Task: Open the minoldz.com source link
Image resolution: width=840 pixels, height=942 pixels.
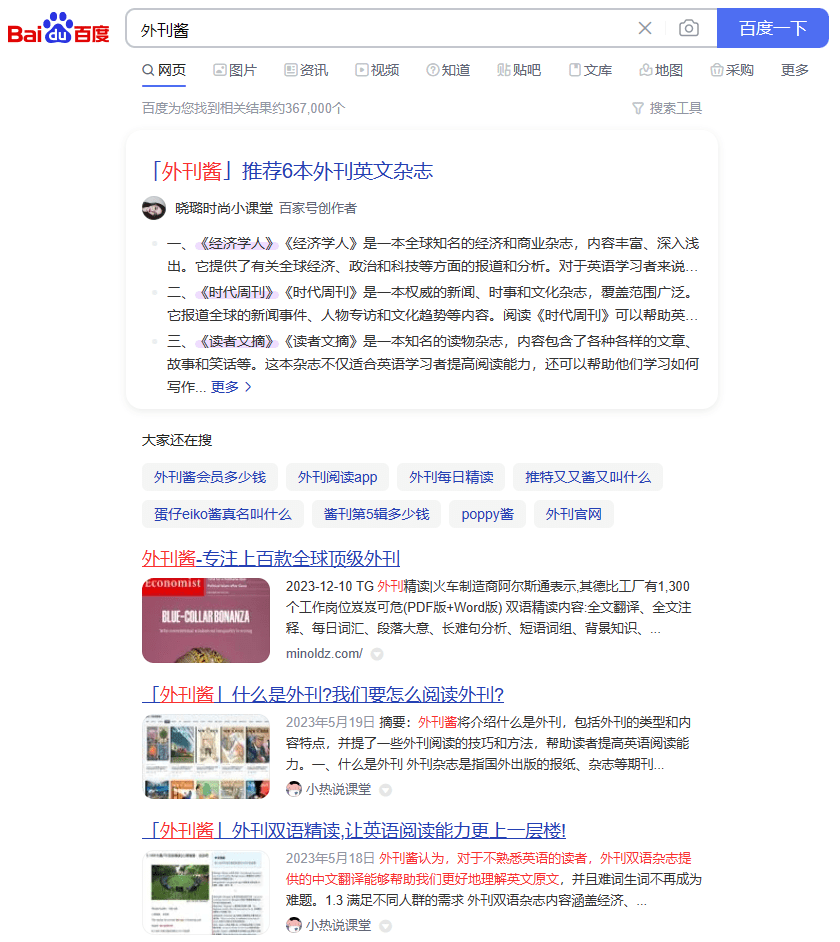Action: click(324, 654)
